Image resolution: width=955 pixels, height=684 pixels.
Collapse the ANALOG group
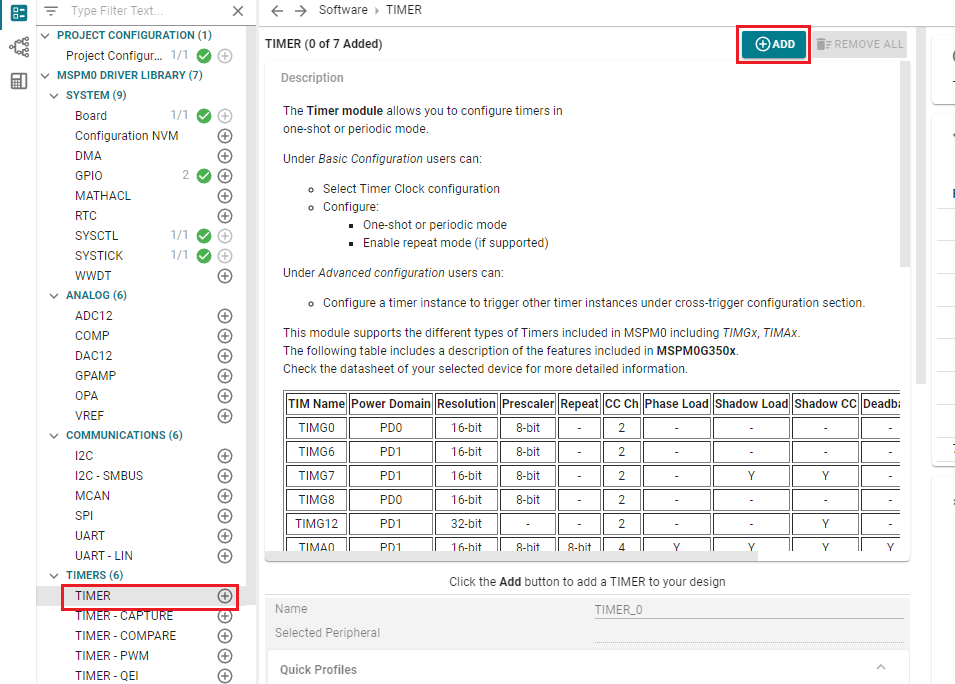tap(54, 295)
